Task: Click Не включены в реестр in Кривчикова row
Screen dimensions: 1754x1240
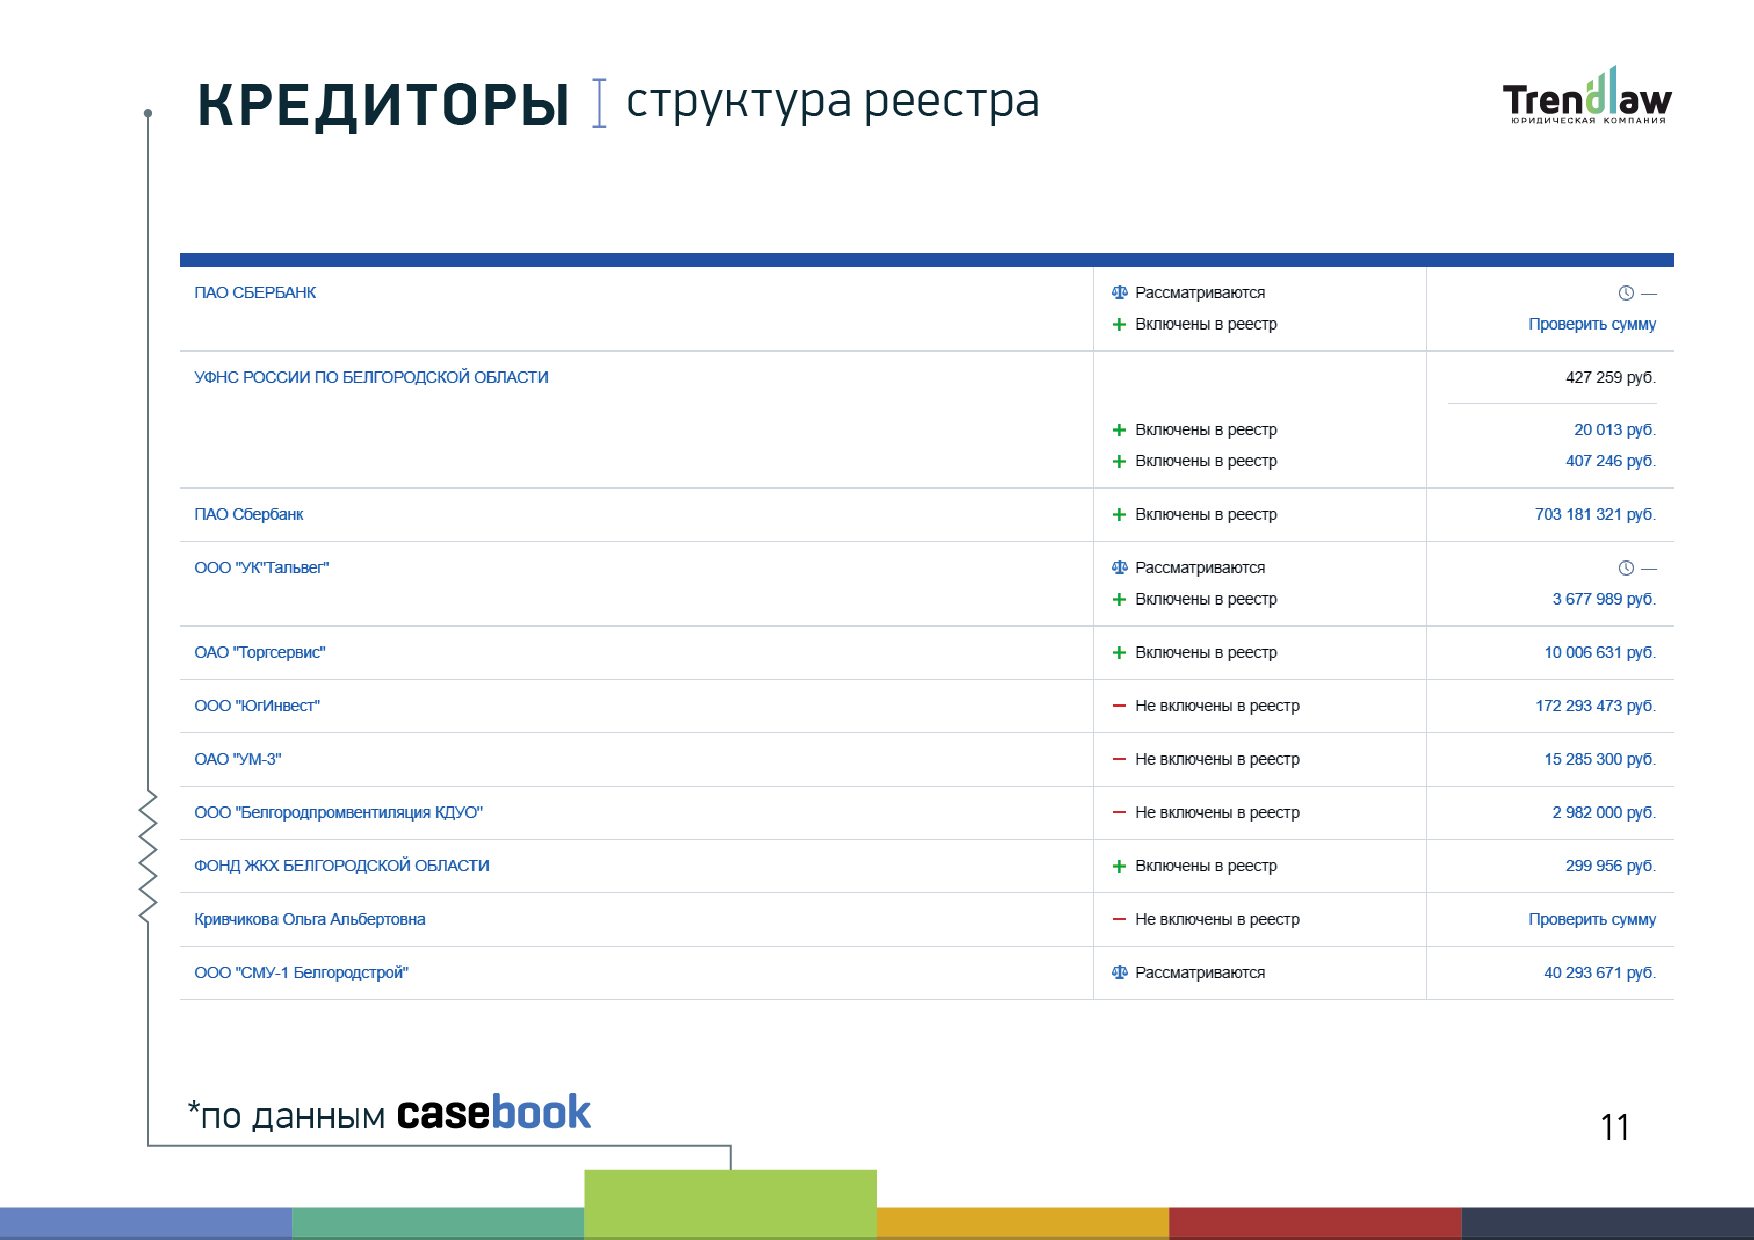Action: point(1217,920)
